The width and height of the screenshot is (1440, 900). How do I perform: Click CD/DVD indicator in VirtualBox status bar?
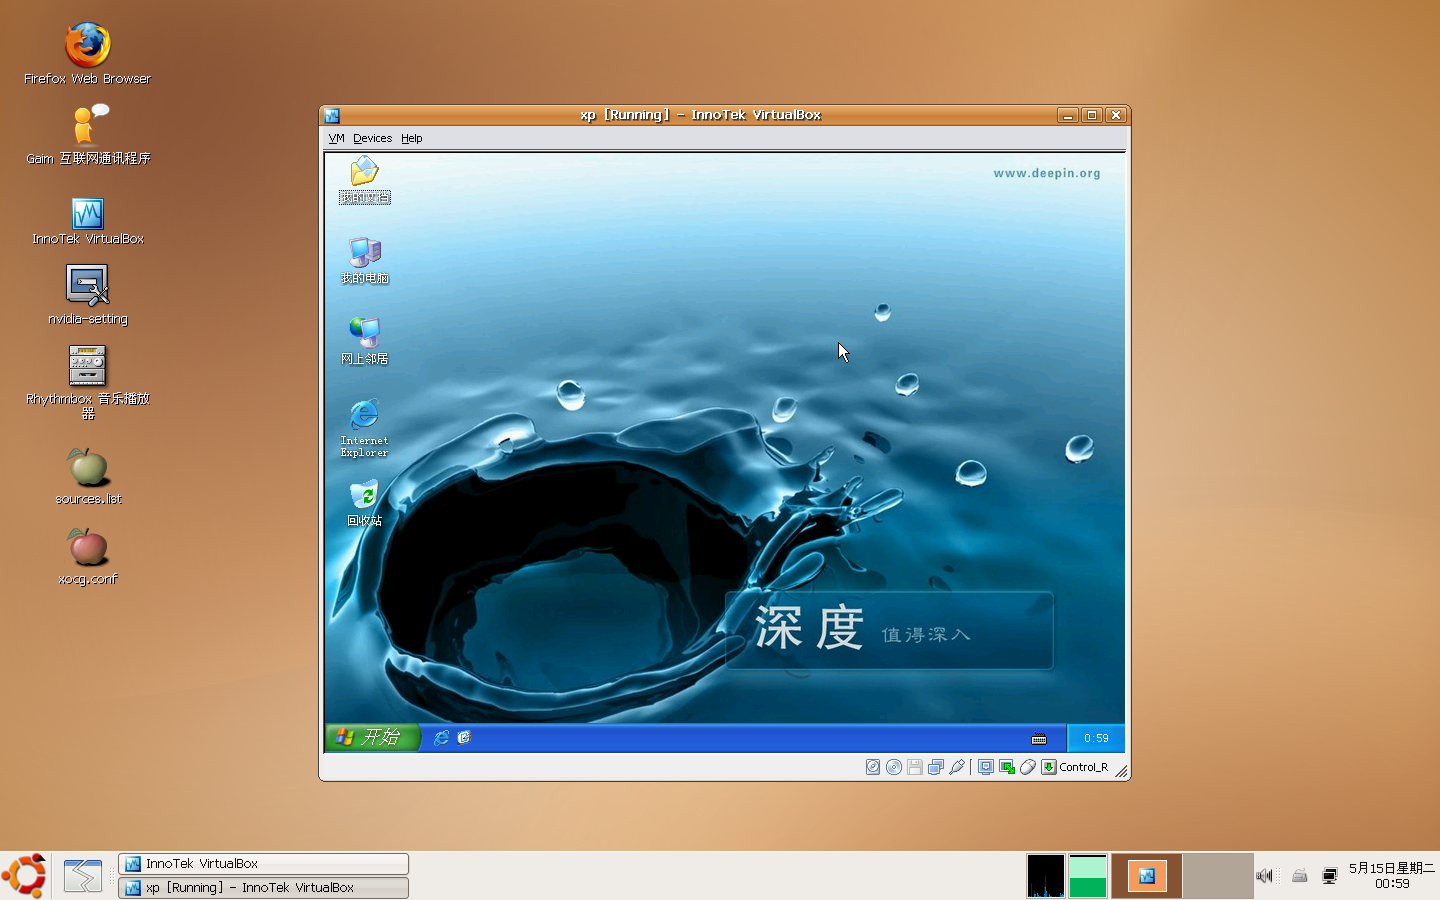click(x=894, y=767)
